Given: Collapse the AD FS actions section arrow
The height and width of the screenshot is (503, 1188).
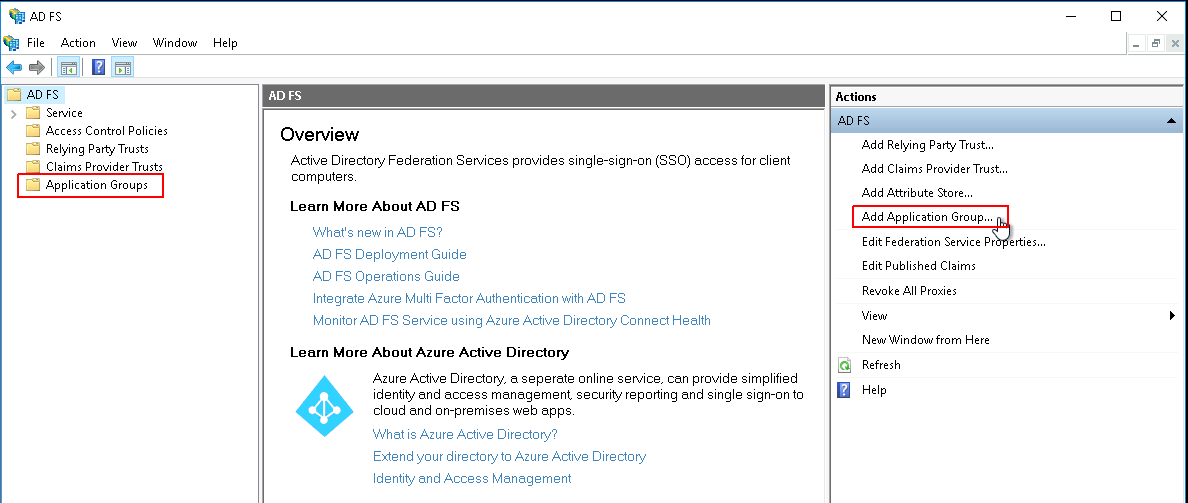Looking at the screenshot, I should coord(1171,120).
